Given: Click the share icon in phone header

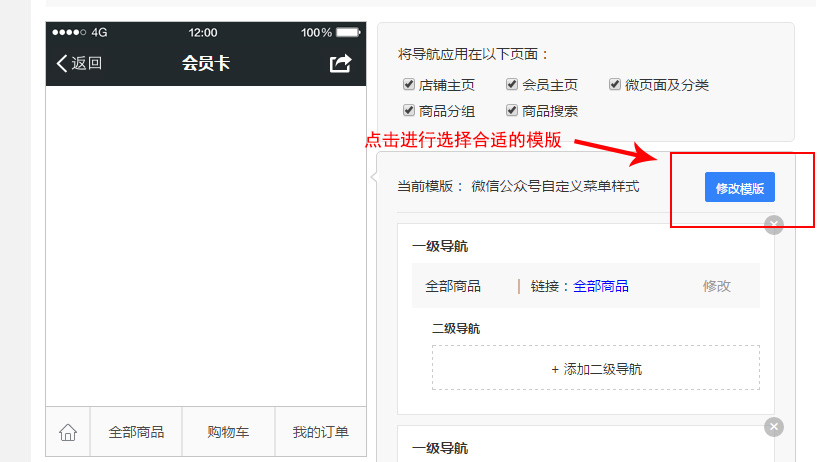Looking at the screenshot, I should pyautogui.click(x=341, y=64).
